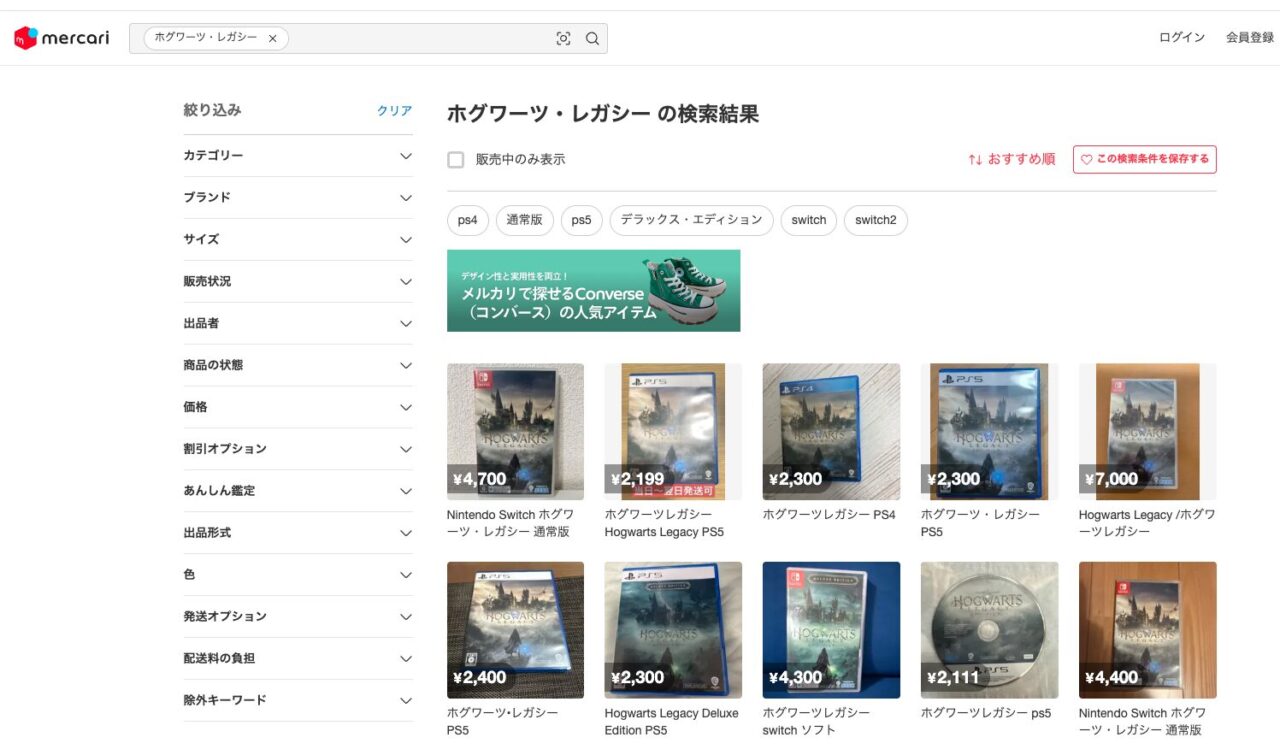Enable 販売中のみ表示 checkbox

tap(456, 160)
